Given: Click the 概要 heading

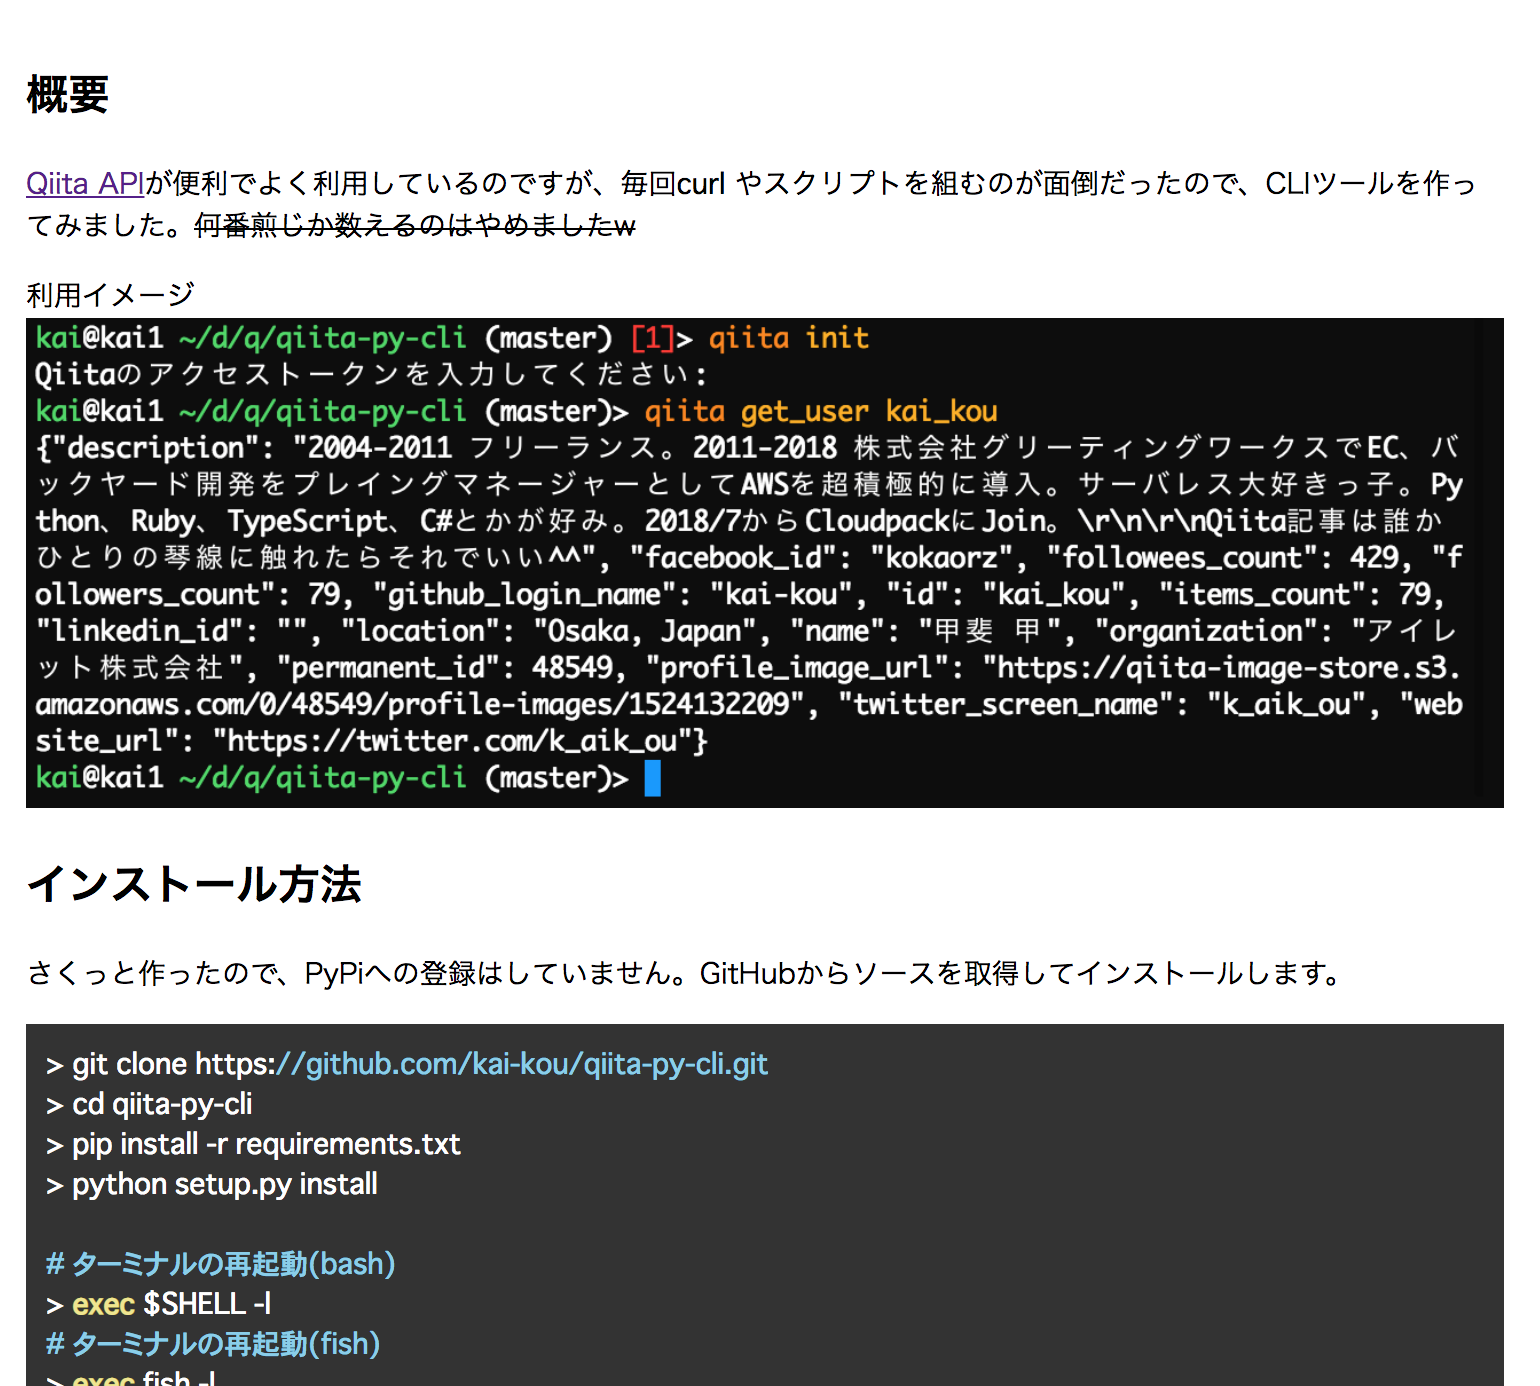Looking at the screenshot, I should click(x=67, y=95).
